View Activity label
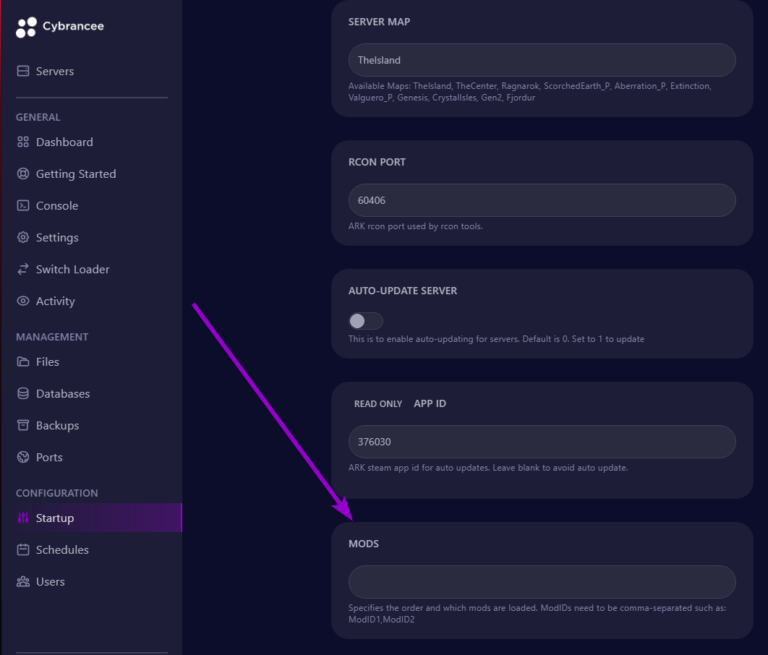This screenshot has height=655, width=768. [55, 301]
